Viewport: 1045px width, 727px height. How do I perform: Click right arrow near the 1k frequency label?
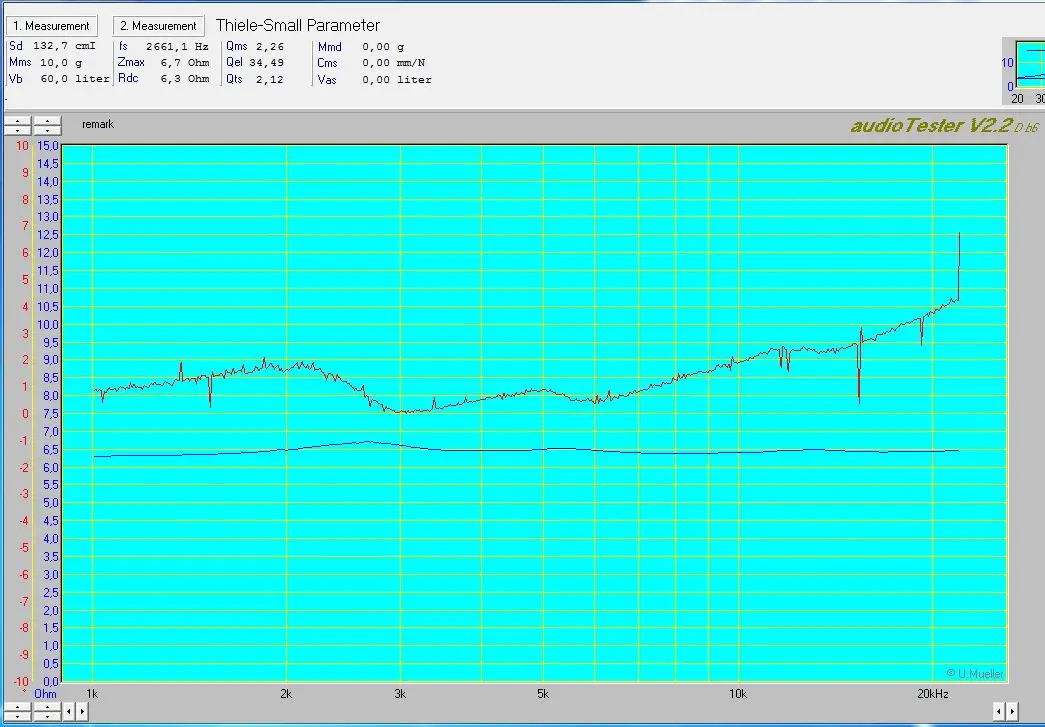click(x=82, y=711)
